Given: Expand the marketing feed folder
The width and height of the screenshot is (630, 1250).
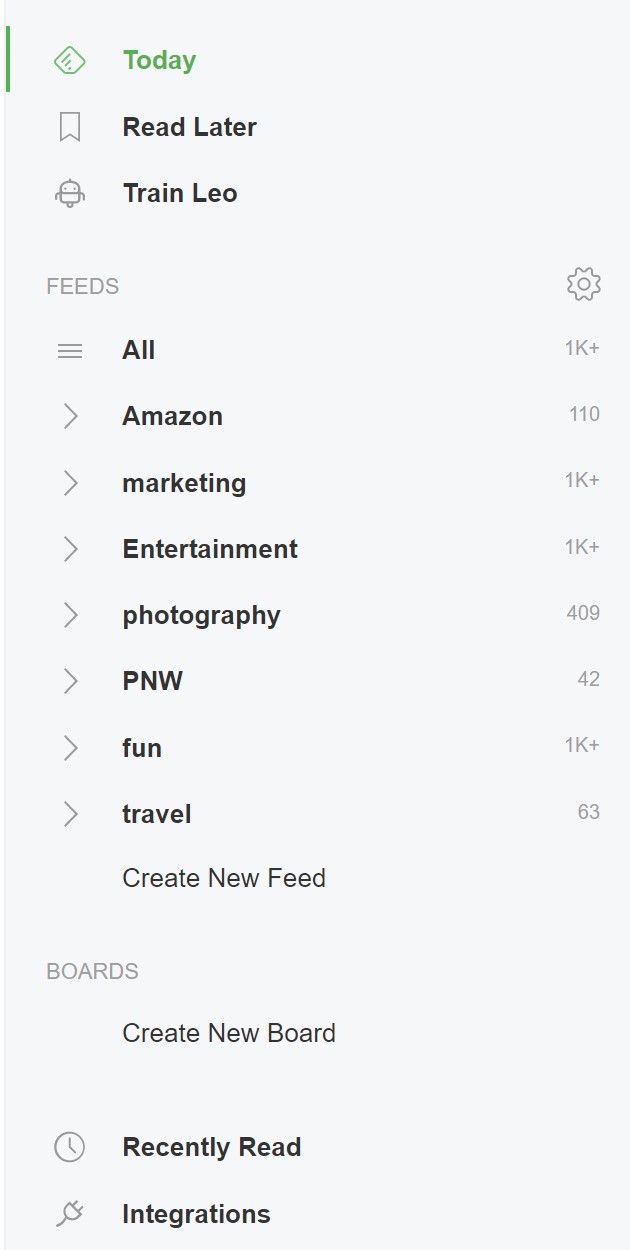Looking at the screenshot, I should pos(70,483).
